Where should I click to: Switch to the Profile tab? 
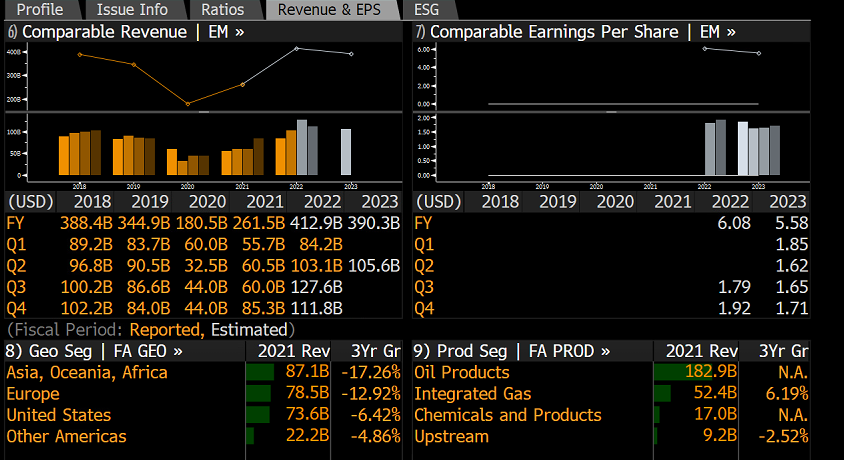tap(40, 10)
